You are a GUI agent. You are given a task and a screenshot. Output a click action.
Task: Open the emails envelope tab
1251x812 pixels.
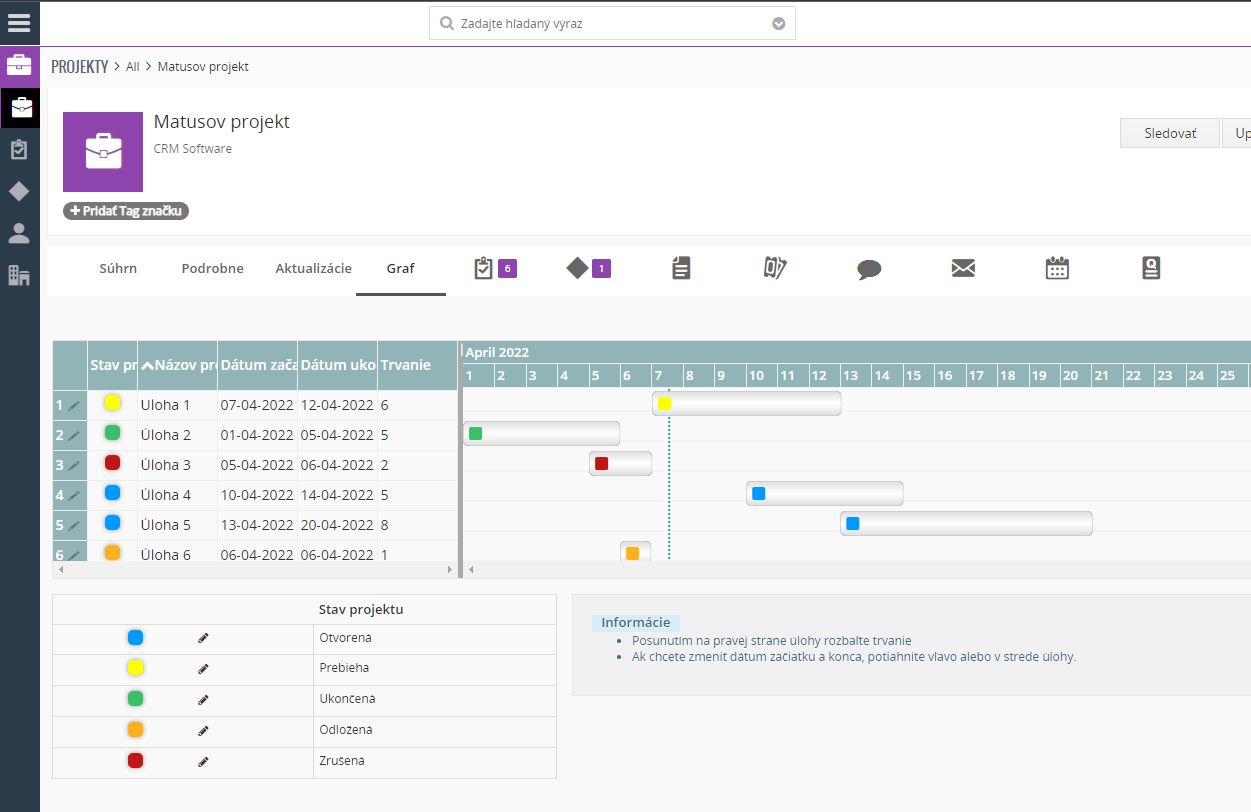[x=963, y=268]
